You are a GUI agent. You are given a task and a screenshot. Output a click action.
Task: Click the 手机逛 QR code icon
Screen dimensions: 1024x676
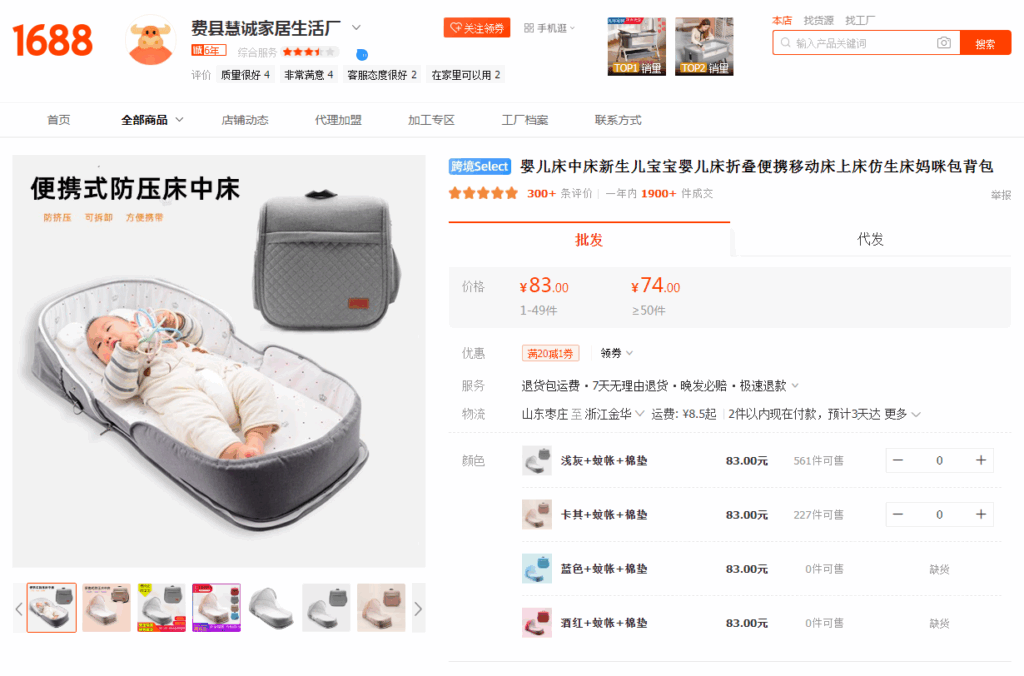528,28
